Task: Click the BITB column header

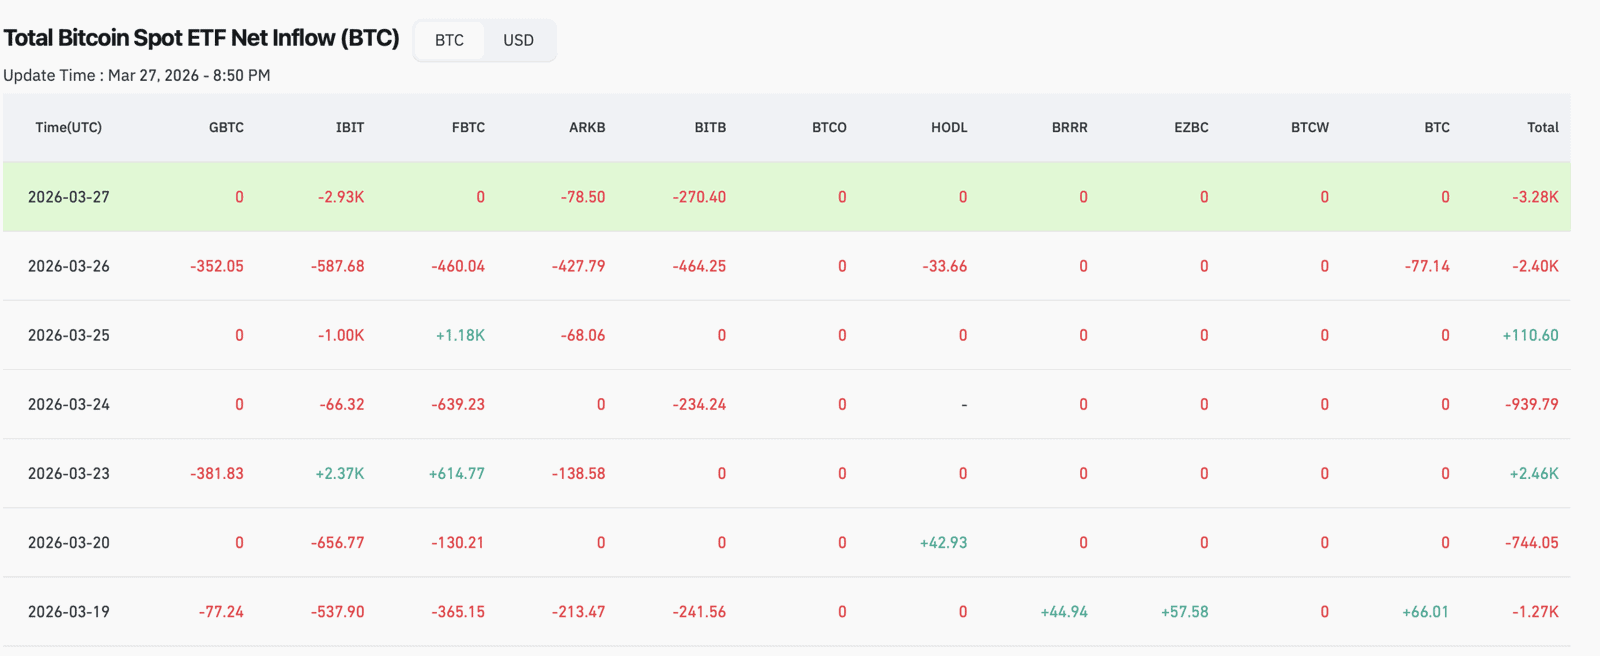Action: [x=709, y=127]
